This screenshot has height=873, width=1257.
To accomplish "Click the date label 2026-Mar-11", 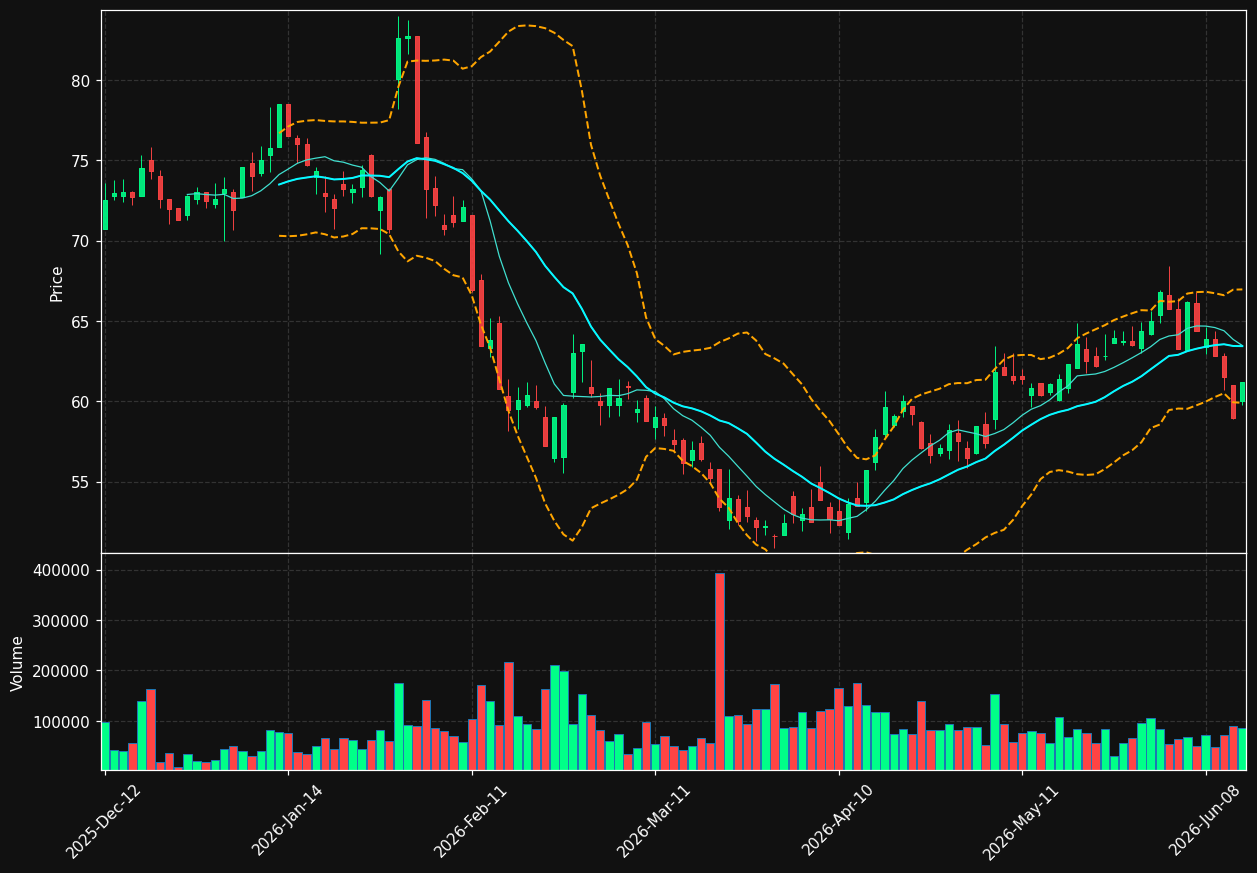I will coord(654,821).
